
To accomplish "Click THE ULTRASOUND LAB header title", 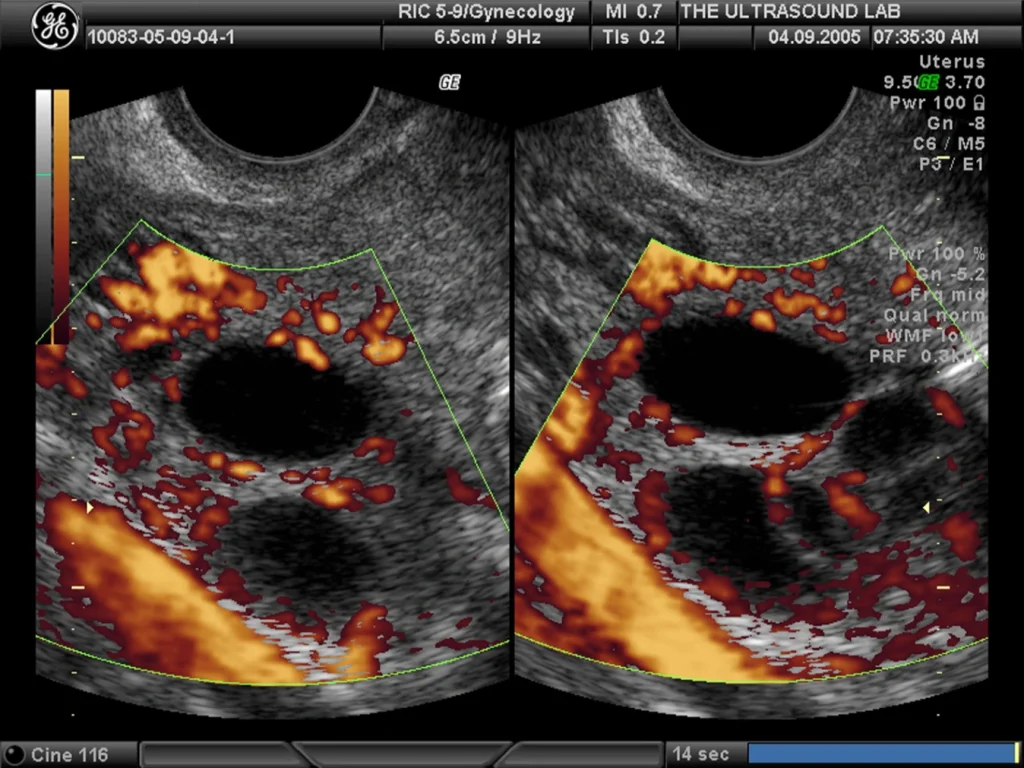I will [x=790, y=12].
